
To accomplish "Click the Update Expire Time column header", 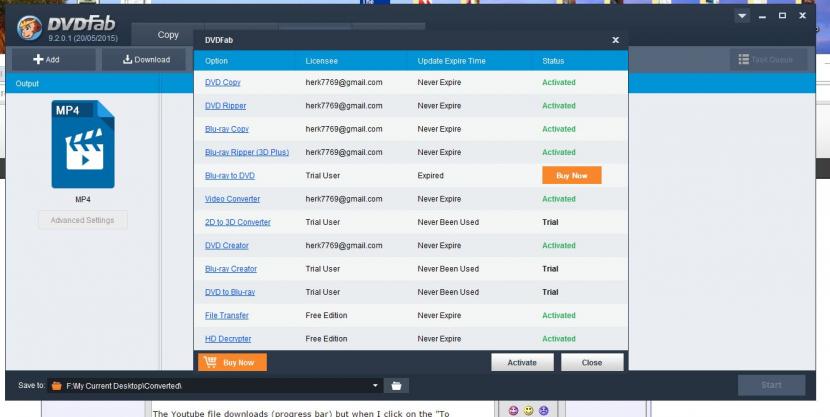I will pos(452,61).
